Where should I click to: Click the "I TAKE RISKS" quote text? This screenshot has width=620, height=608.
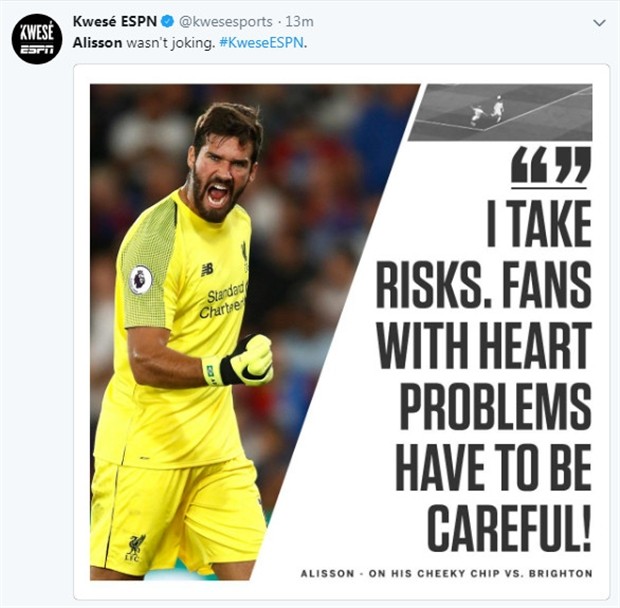pyautogui.click(x=484, y=254)
